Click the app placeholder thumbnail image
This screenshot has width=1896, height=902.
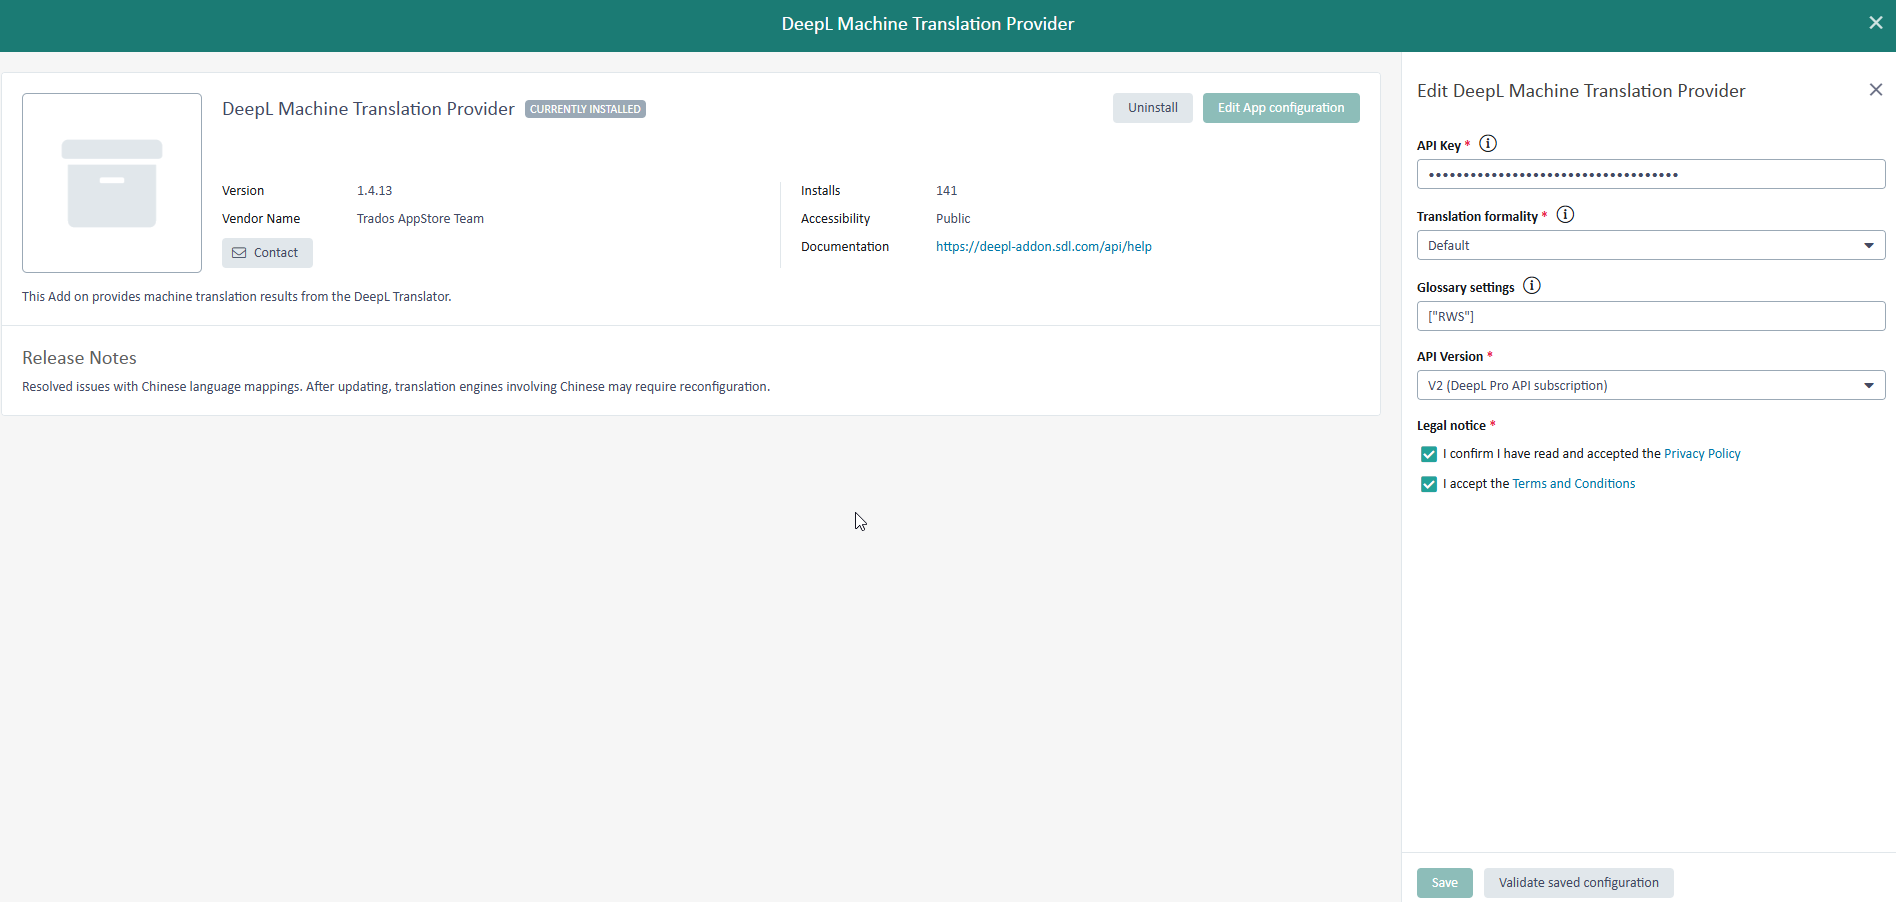(x=112, y=183)
